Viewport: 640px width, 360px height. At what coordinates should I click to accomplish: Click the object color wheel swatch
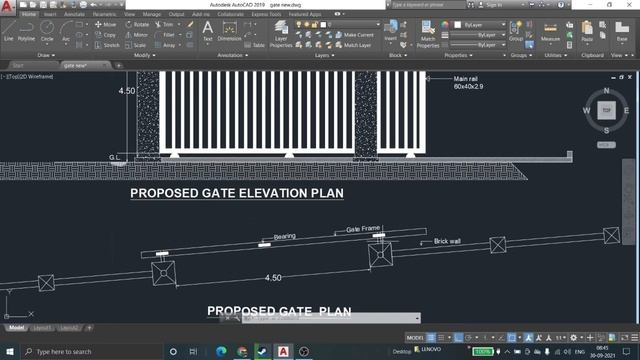pyautogui.click(x=444, y=25)
